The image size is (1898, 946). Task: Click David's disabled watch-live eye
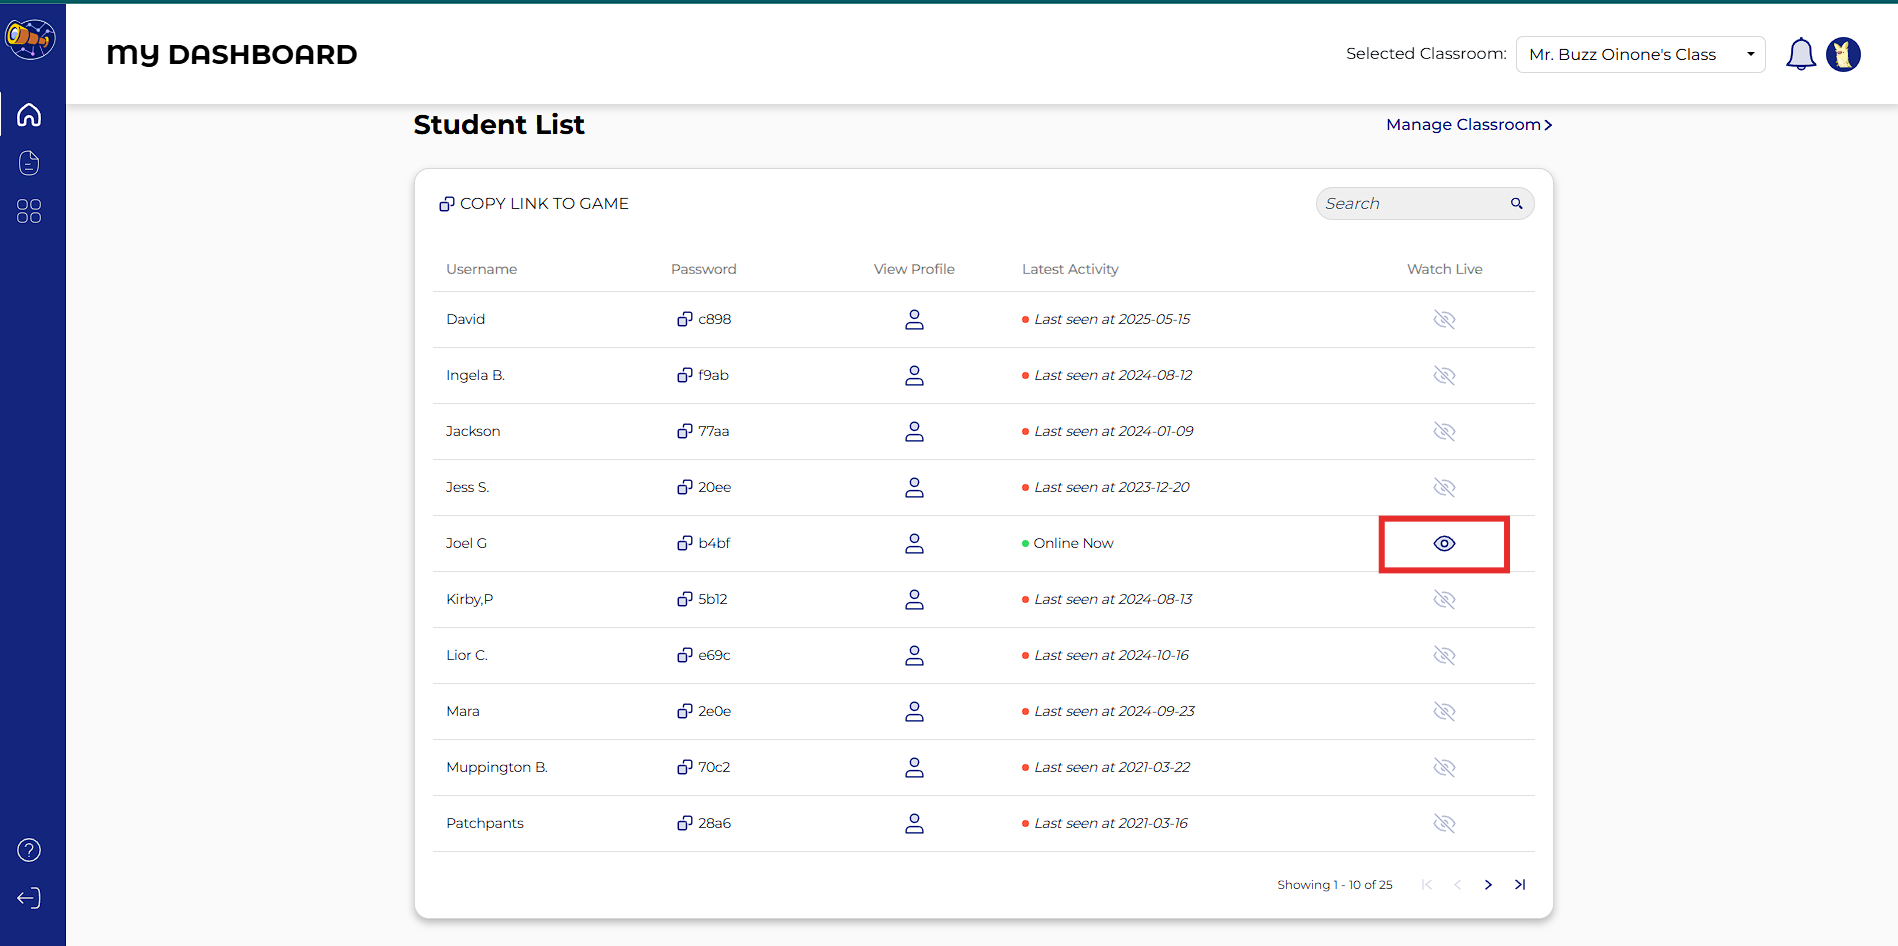(x=1444, y=319)
